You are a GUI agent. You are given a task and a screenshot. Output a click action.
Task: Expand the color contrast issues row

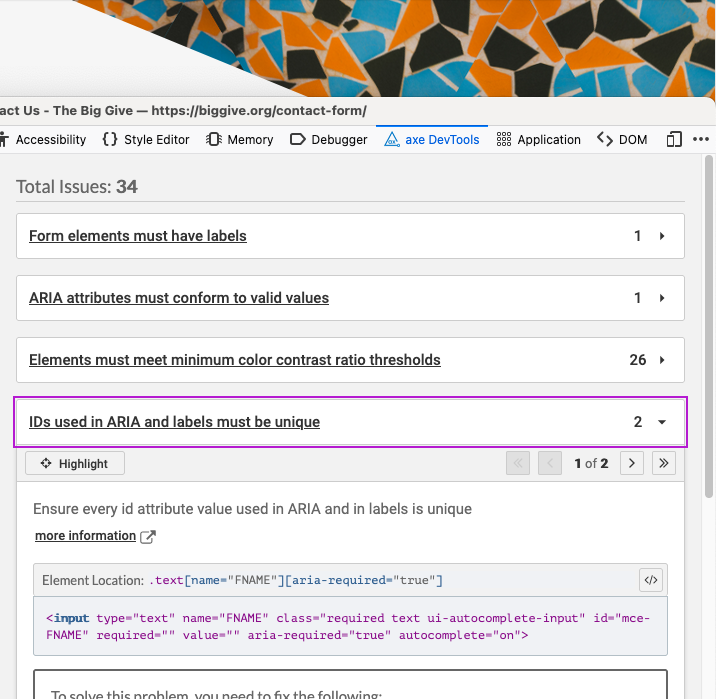pos(662,360)
